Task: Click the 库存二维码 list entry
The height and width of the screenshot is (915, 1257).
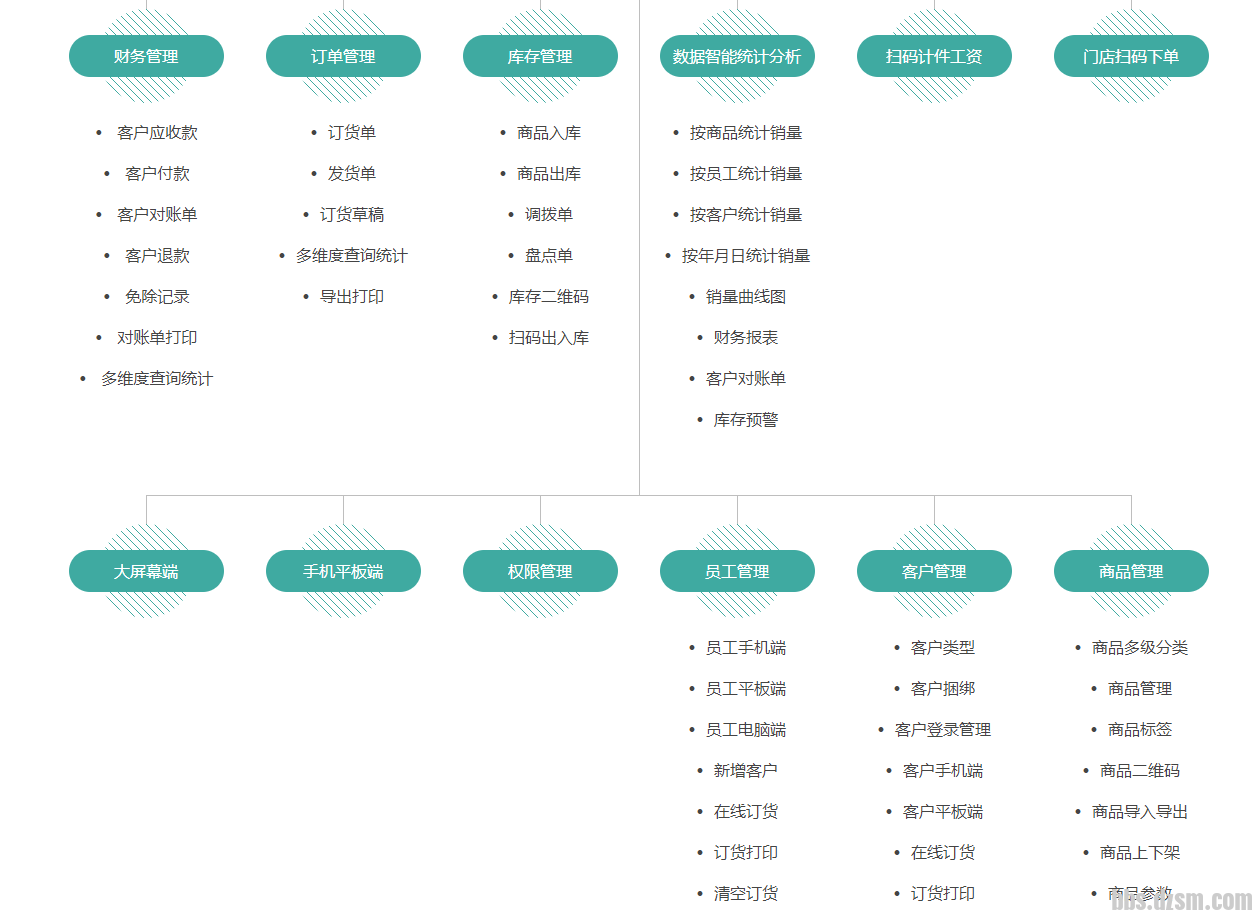Action: pyautogui.click(x=548, y=297)
